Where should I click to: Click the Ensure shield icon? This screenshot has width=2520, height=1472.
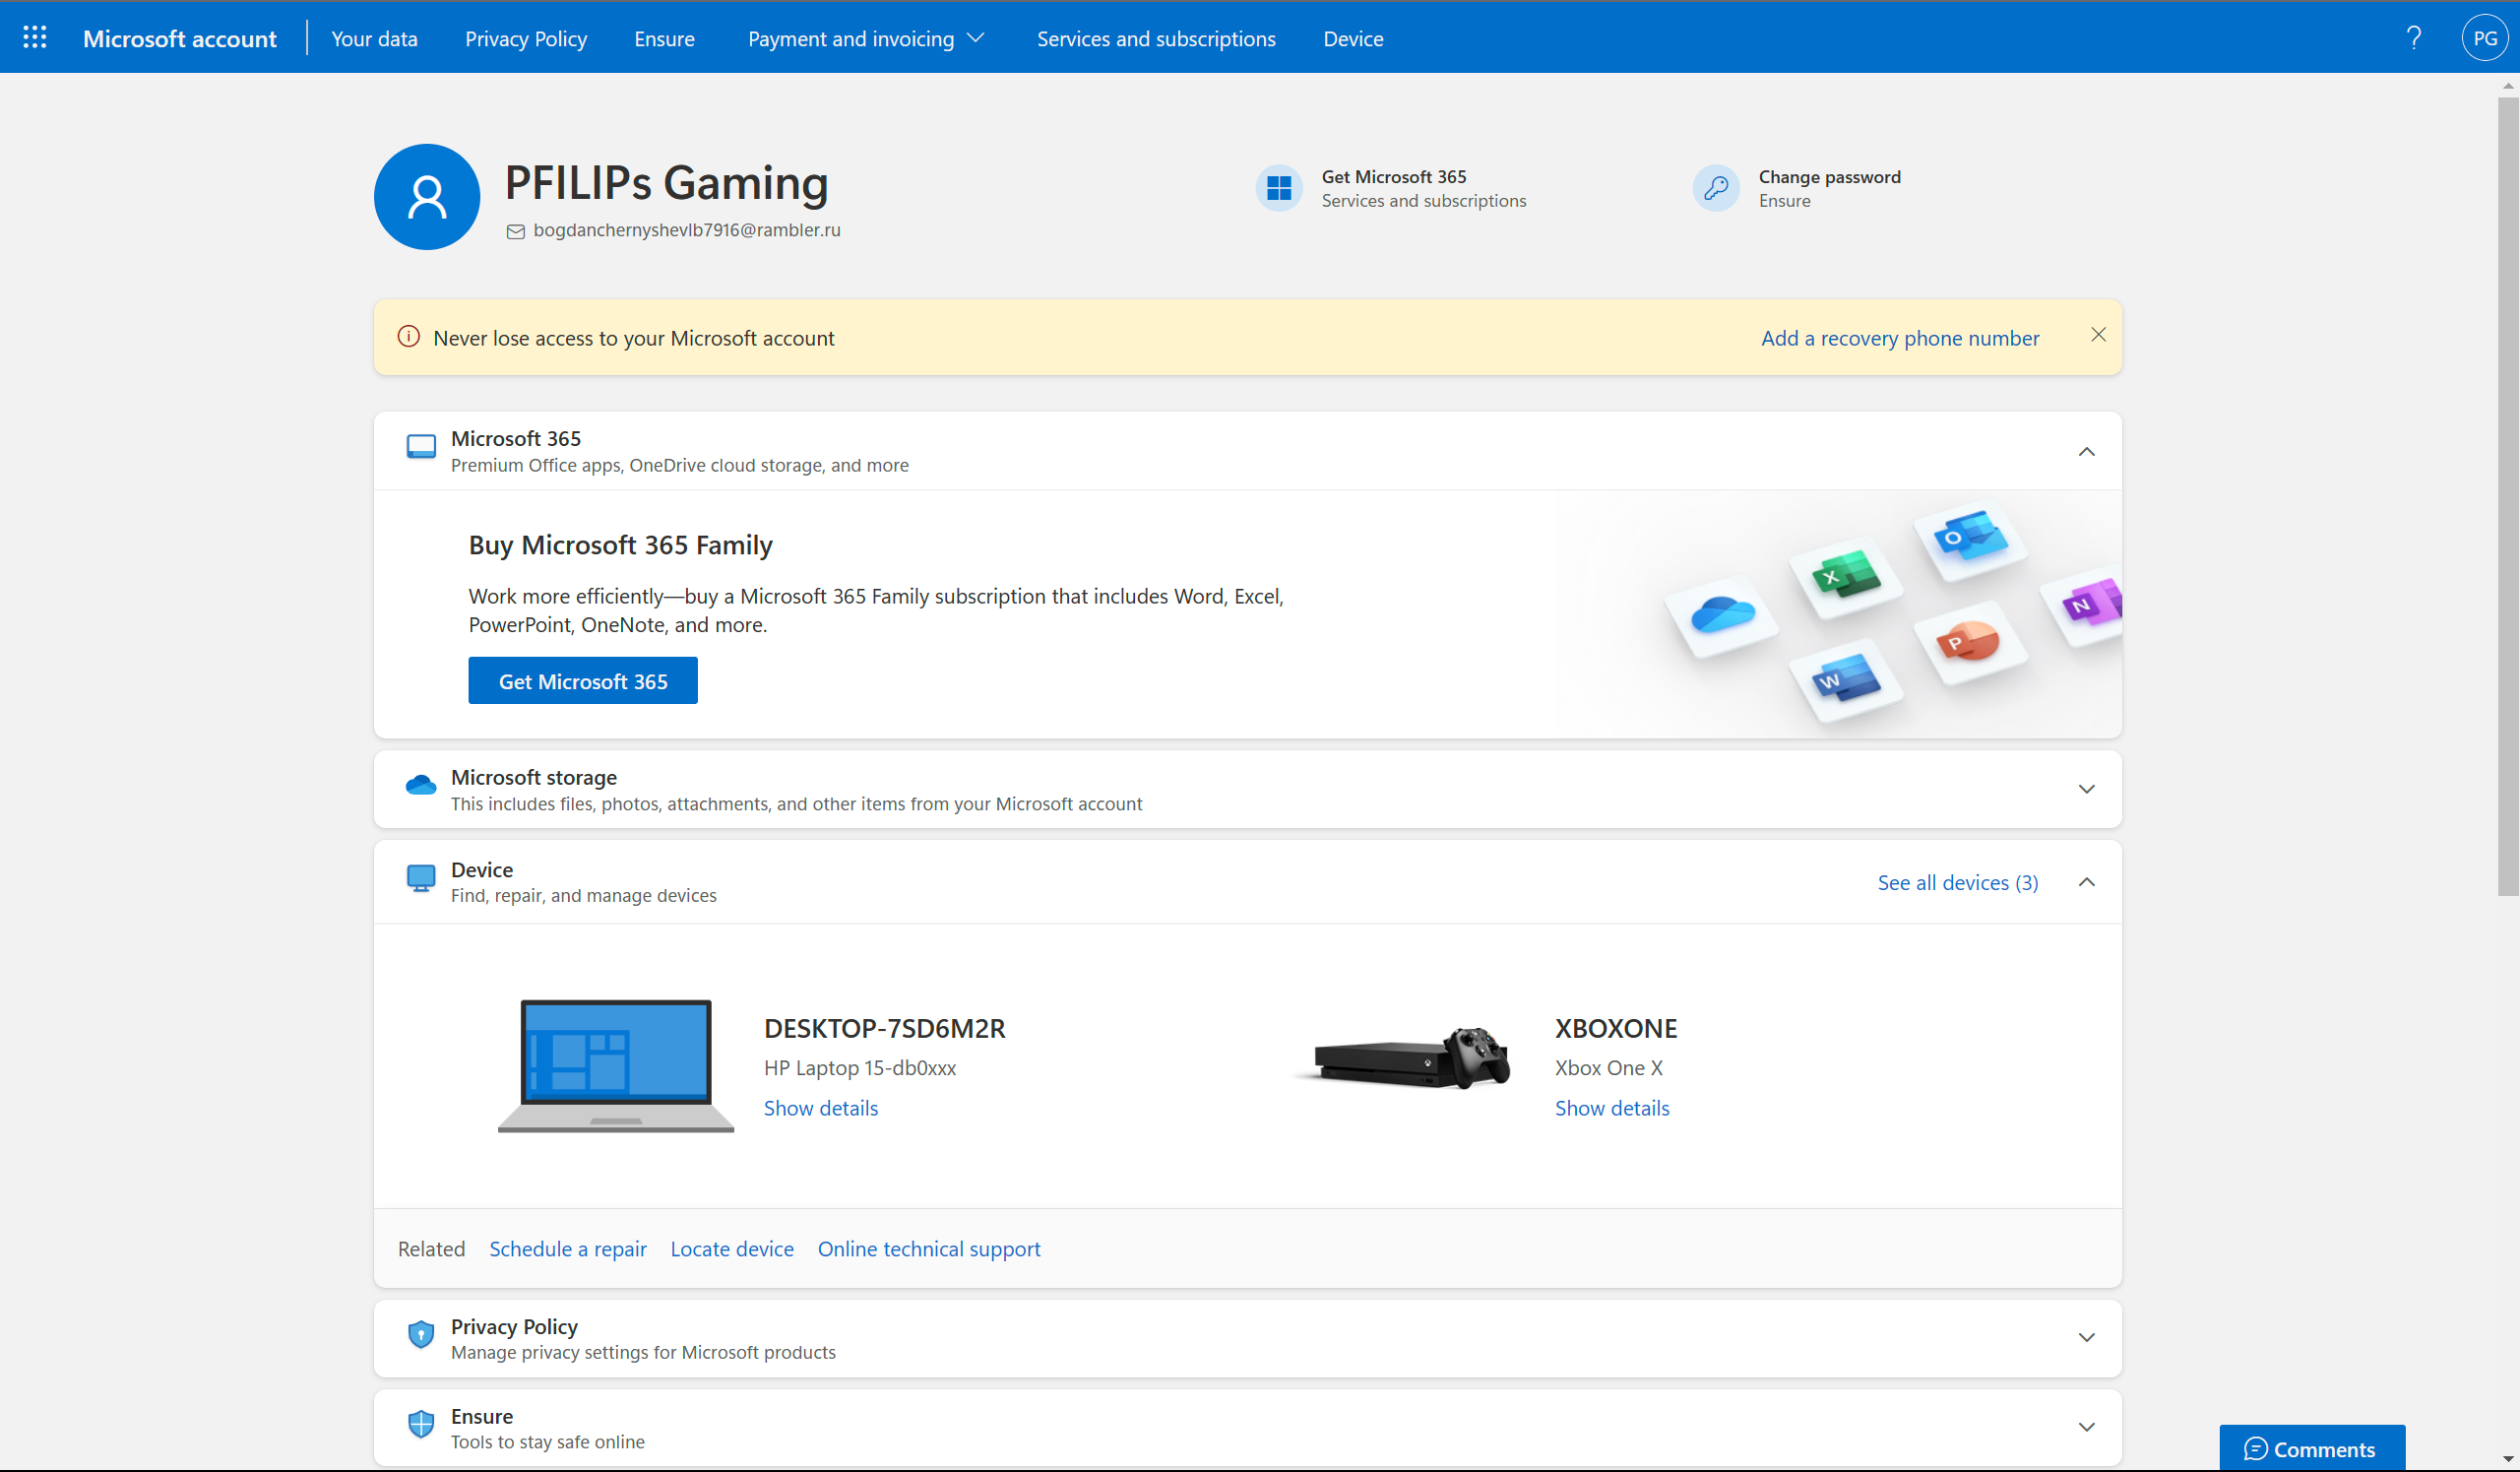click(x=421, y=1424)
